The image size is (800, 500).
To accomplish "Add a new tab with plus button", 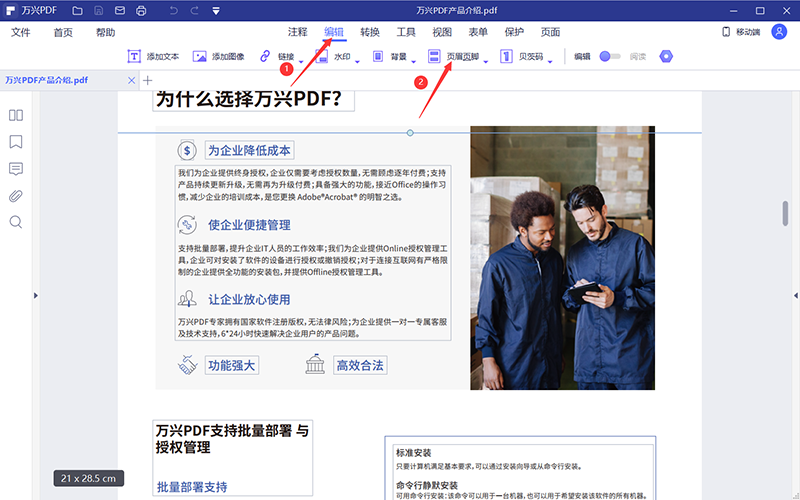I will (147, 80).
